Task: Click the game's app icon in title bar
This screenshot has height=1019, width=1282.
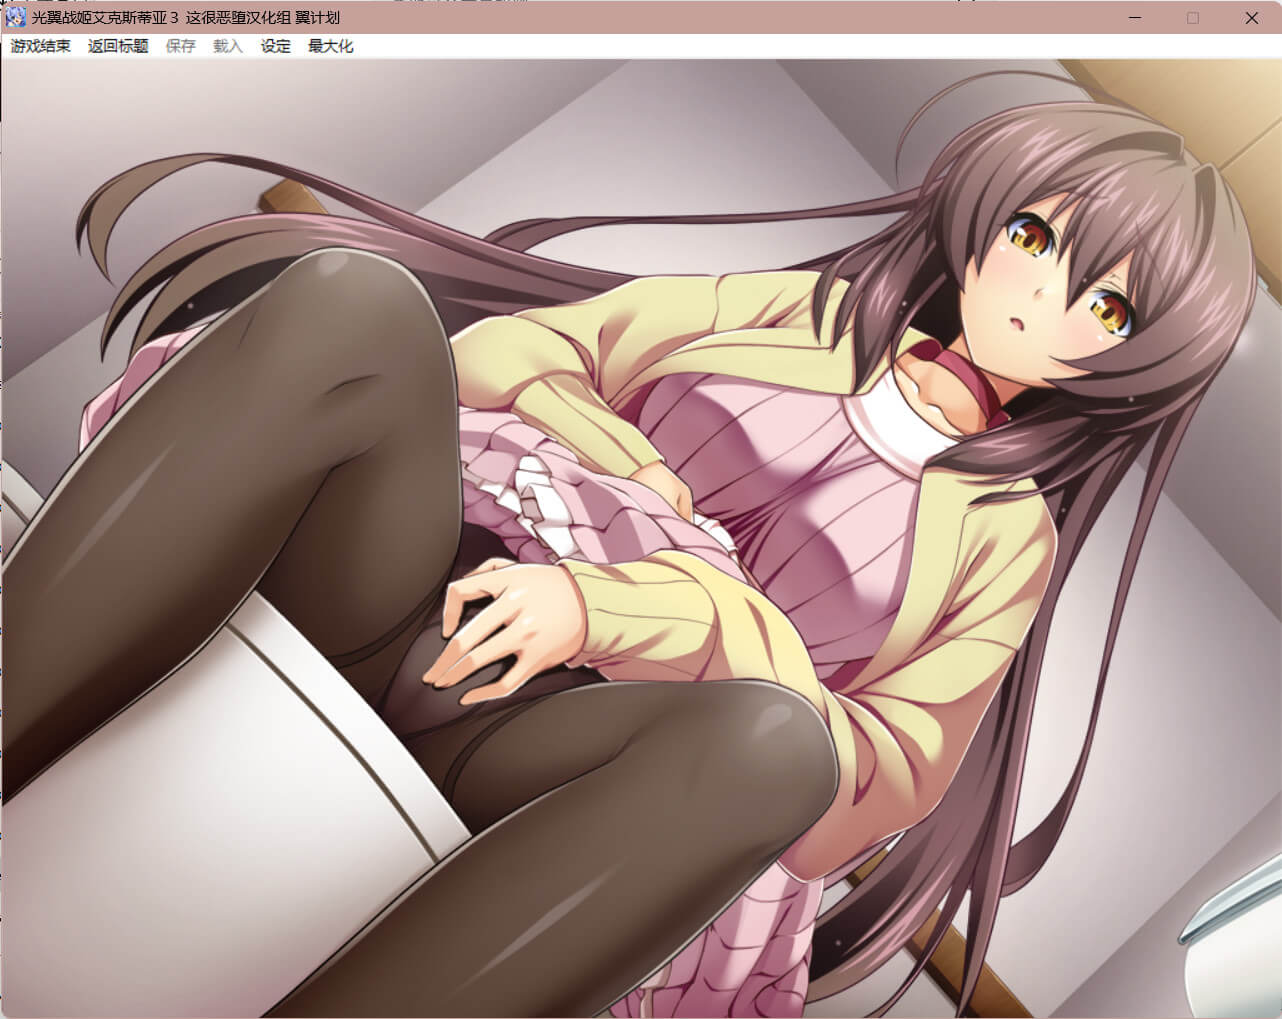Action: (16, 17)
